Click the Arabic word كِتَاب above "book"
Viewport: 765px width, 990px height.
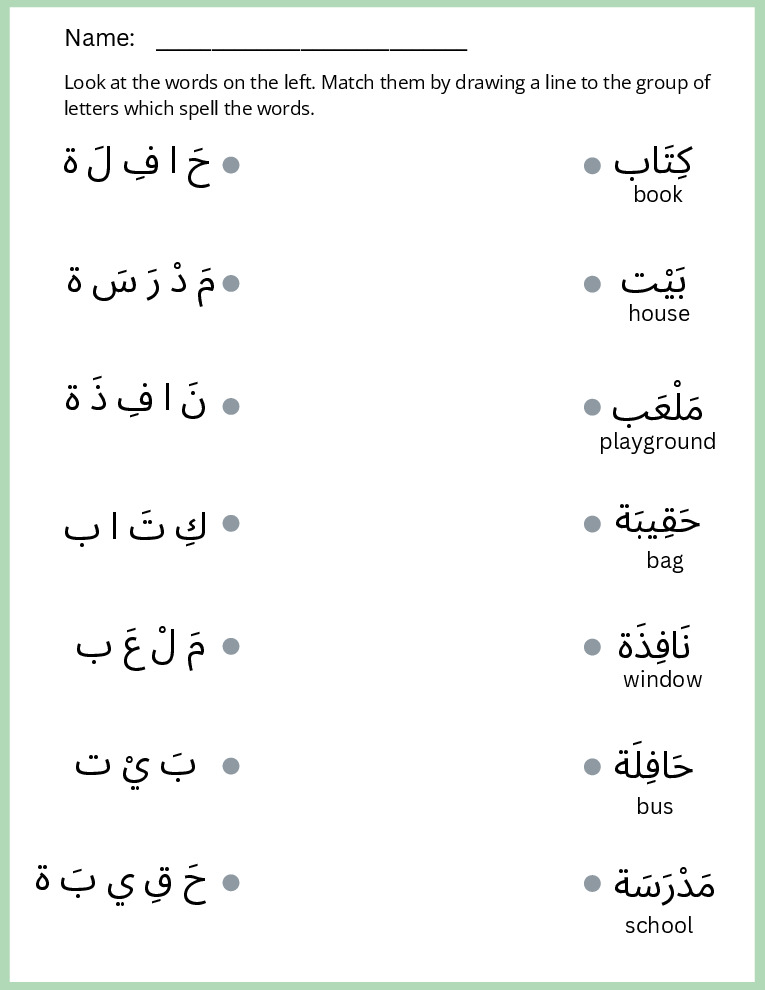[x=653, y=161]
